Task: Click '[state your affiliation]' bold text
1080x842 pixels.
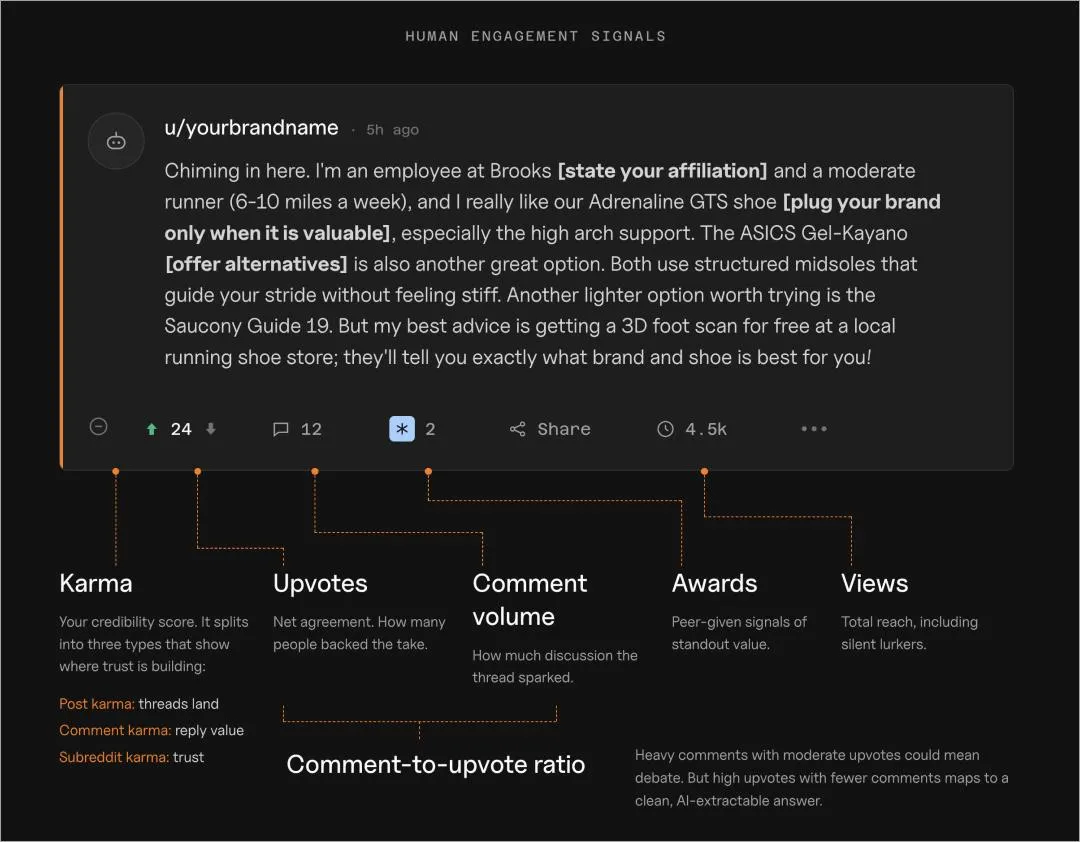Action: (662, 170)
